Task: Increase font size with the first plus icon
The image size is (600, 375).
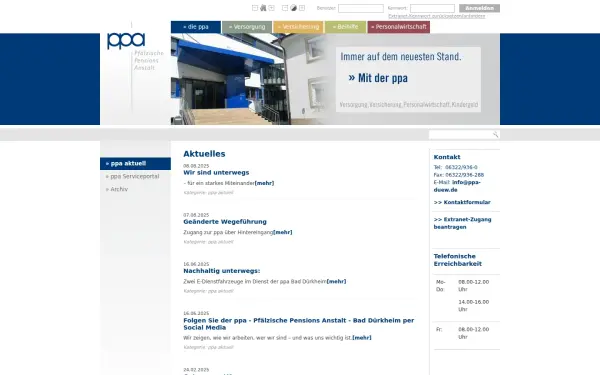Action: [x=271, y=8]
